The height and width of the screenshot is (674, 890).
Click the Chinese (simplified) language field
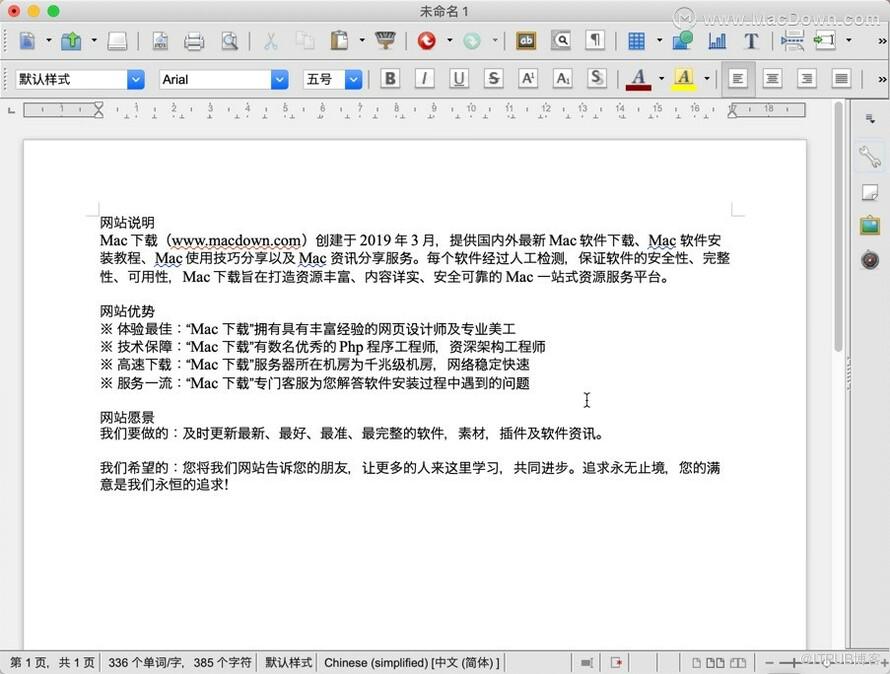click(412, 663)
